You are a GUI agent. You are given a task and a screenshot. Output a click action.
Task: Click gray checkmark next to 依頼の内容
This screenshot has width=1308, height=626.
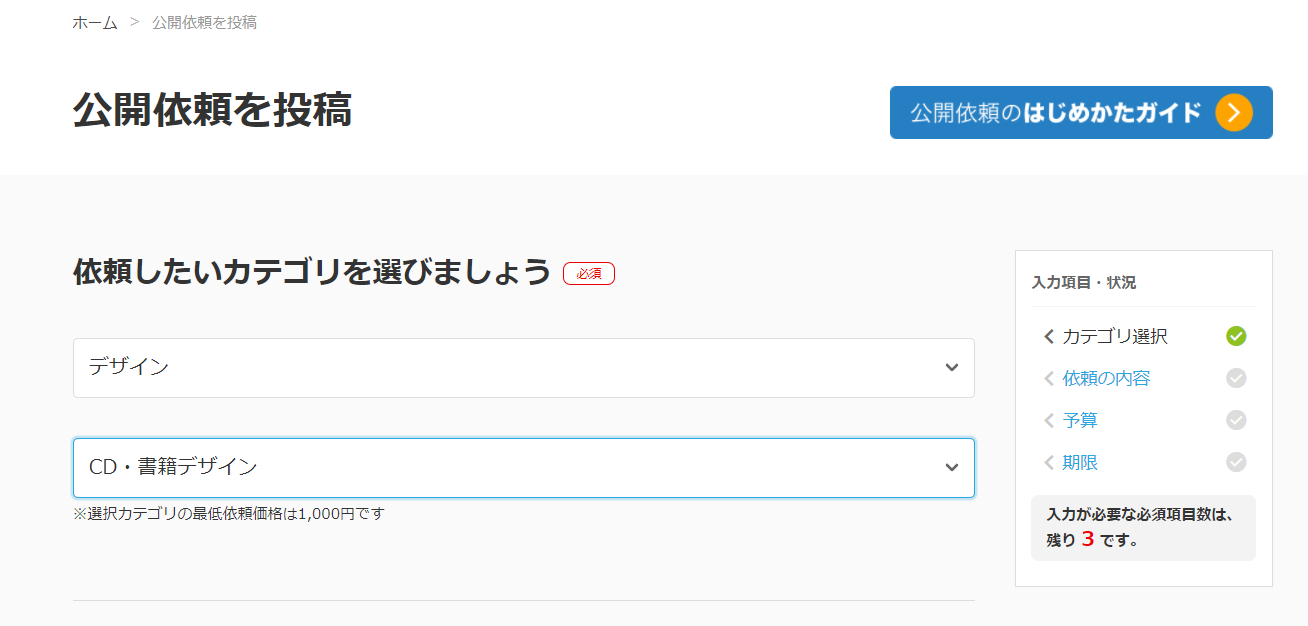[x=1236, y=378]
